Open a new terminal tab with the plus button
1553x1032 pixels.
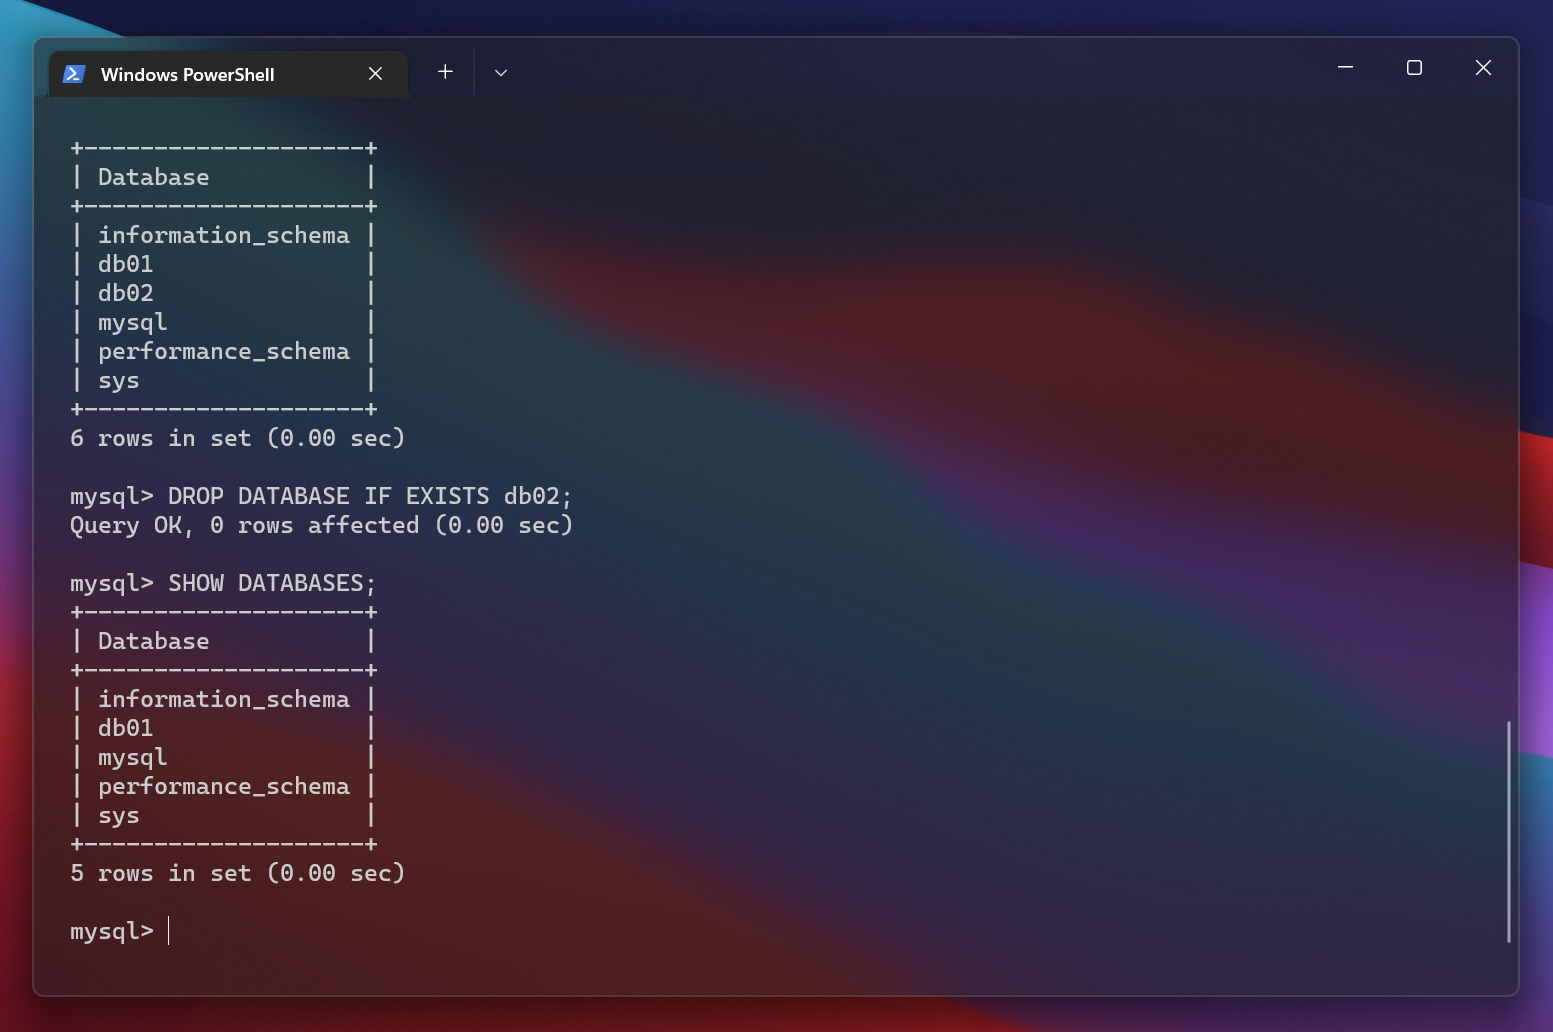point(445,72)
